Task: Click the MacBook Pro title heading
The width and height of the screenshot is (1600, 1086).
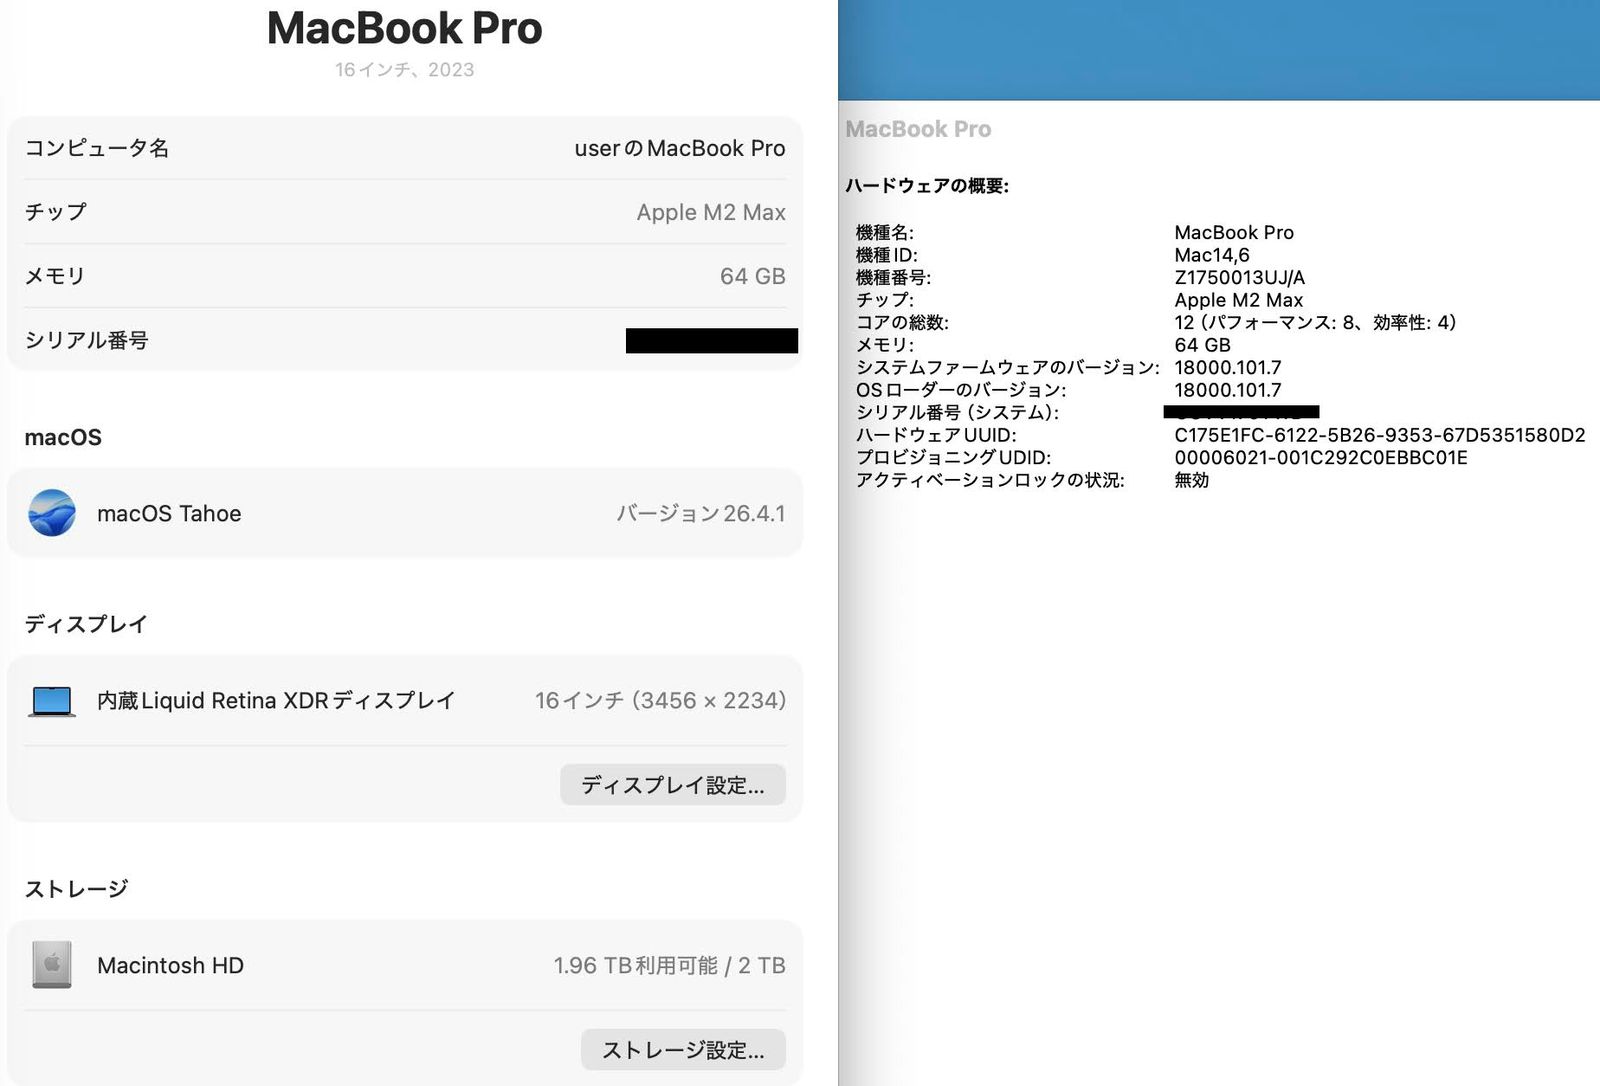Action: (405, 28)
